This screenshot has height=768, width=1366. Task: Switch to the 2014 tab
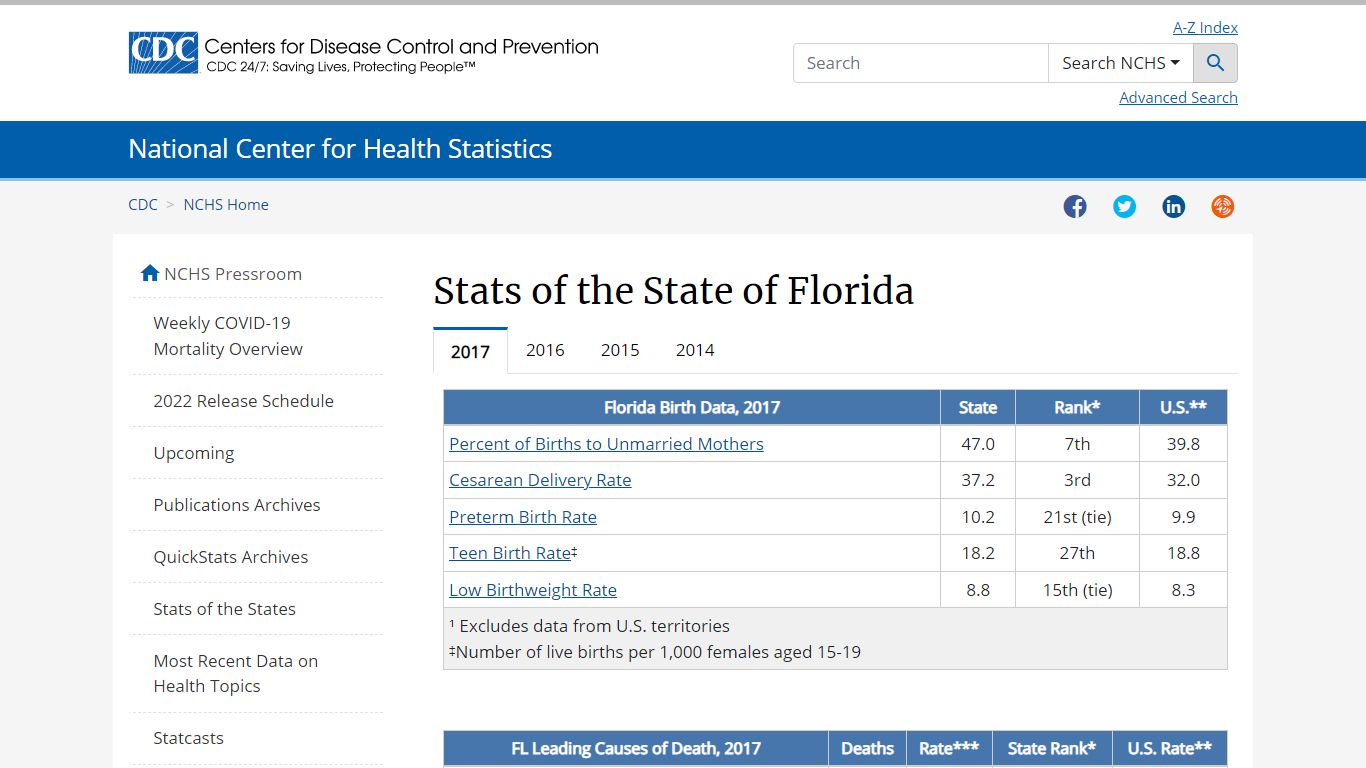point(695,350)
